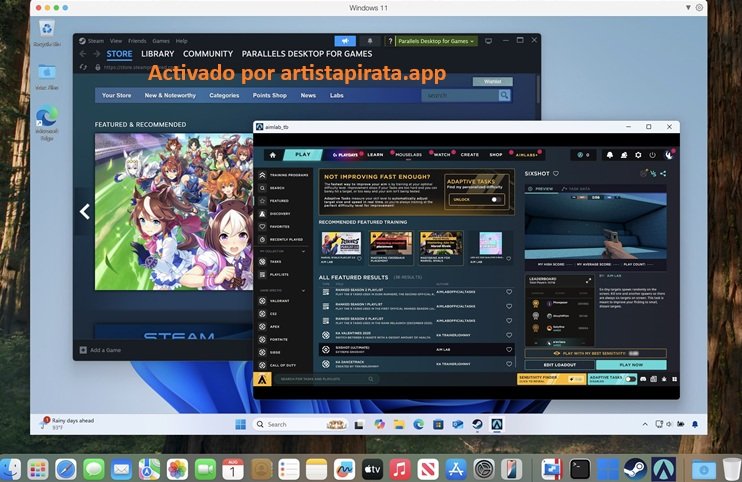Open Favorites in the Aim Lab sidebar

coord(274,226)
